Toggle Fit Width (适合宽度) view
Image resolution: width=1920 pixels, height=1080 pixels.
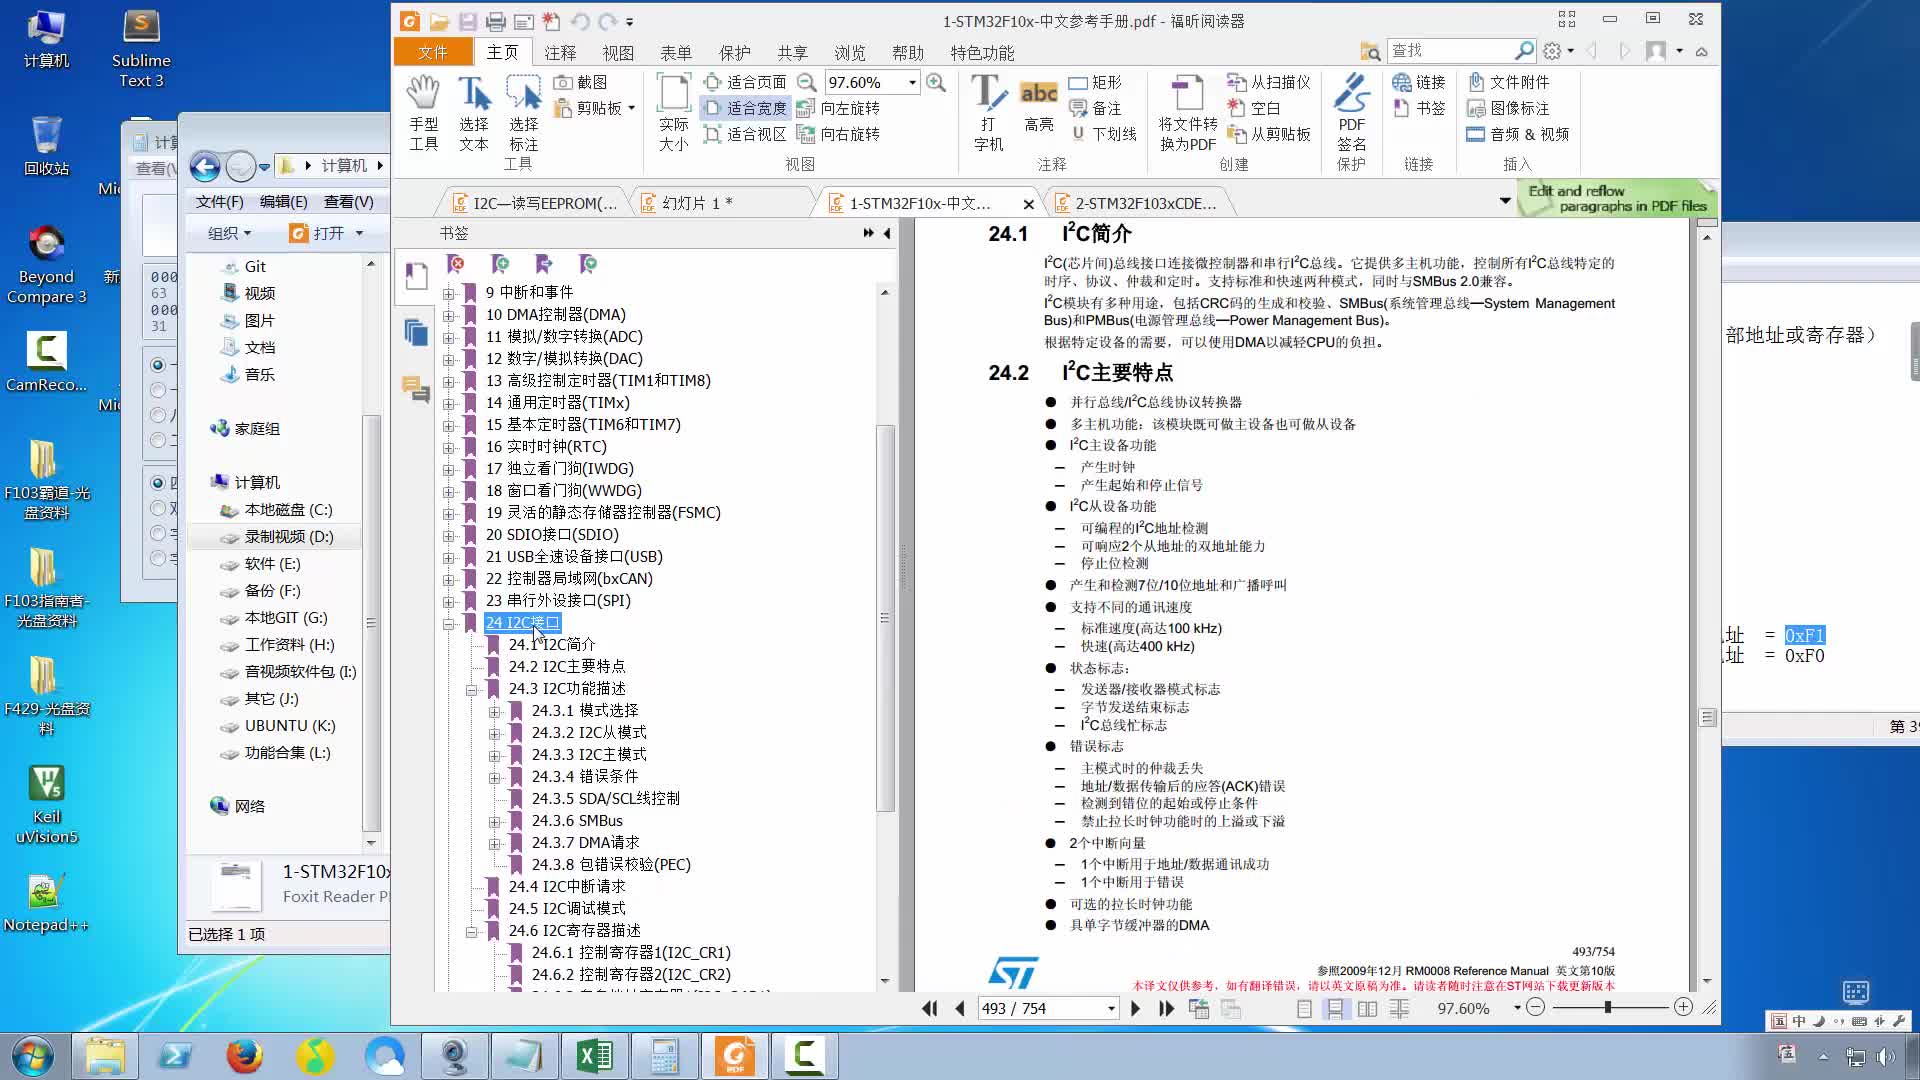click(x=745, y=108)
